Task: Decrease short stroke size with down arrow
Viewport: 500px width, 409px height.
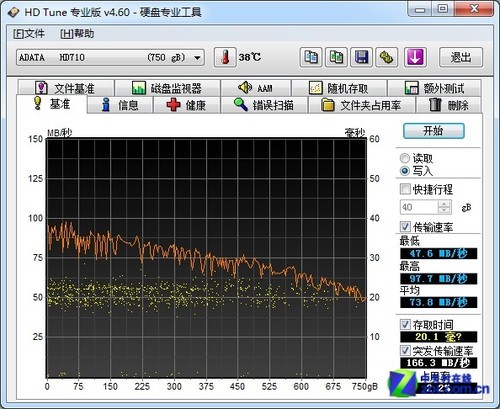Action: [x=444, y=210]
